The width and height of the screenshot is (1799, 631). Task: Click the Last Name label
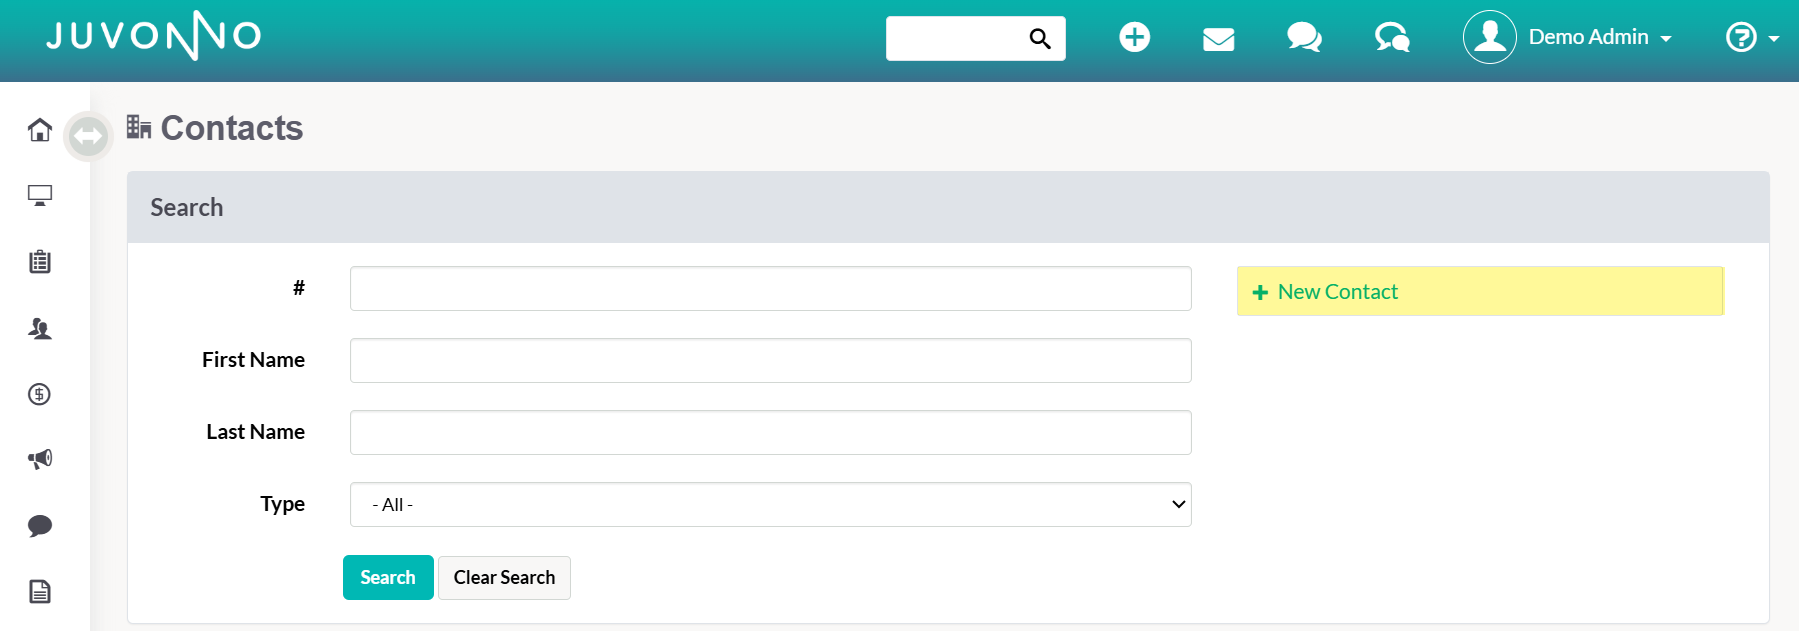(x=255, y=431)
